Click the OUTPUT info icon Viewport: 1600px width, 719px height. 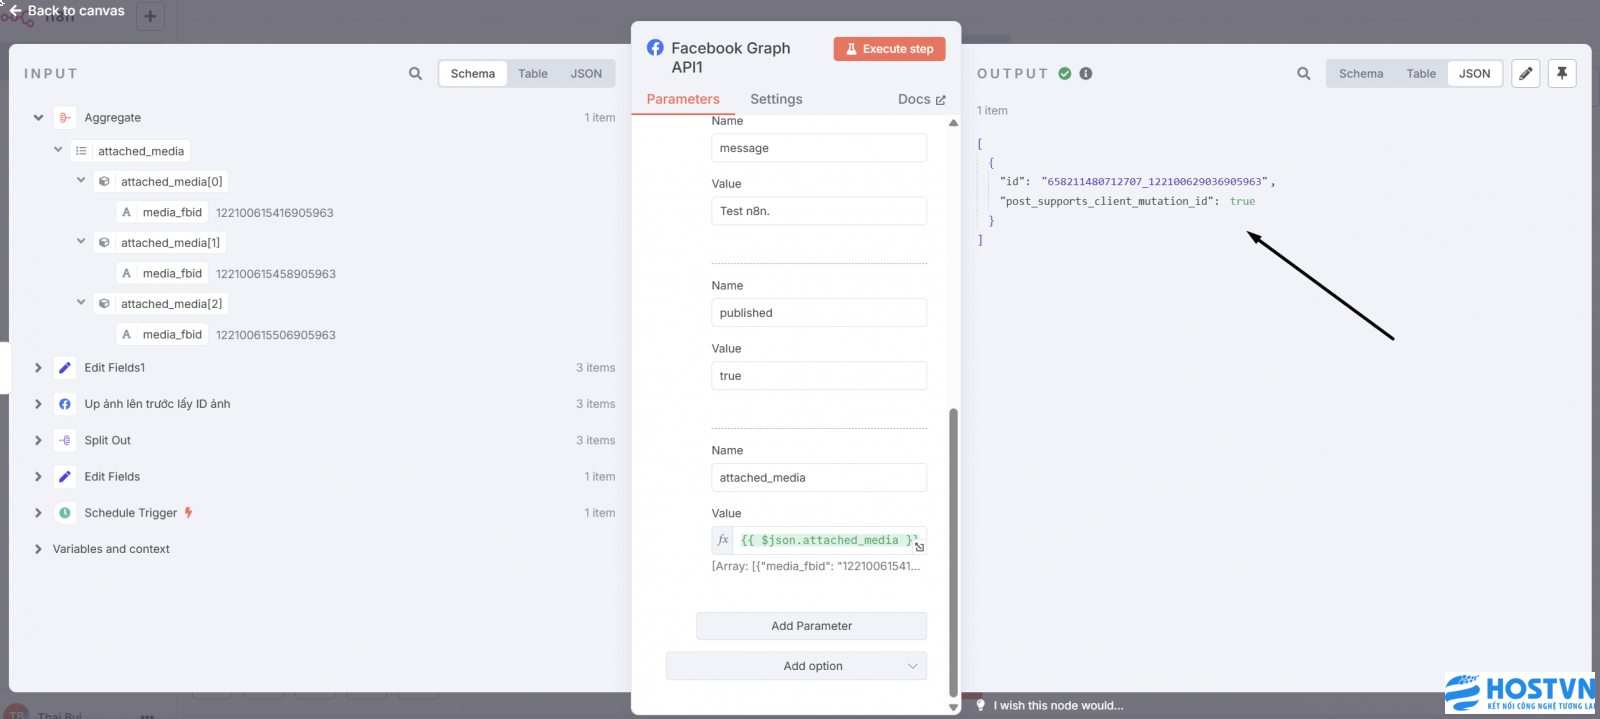[1086, 74]
